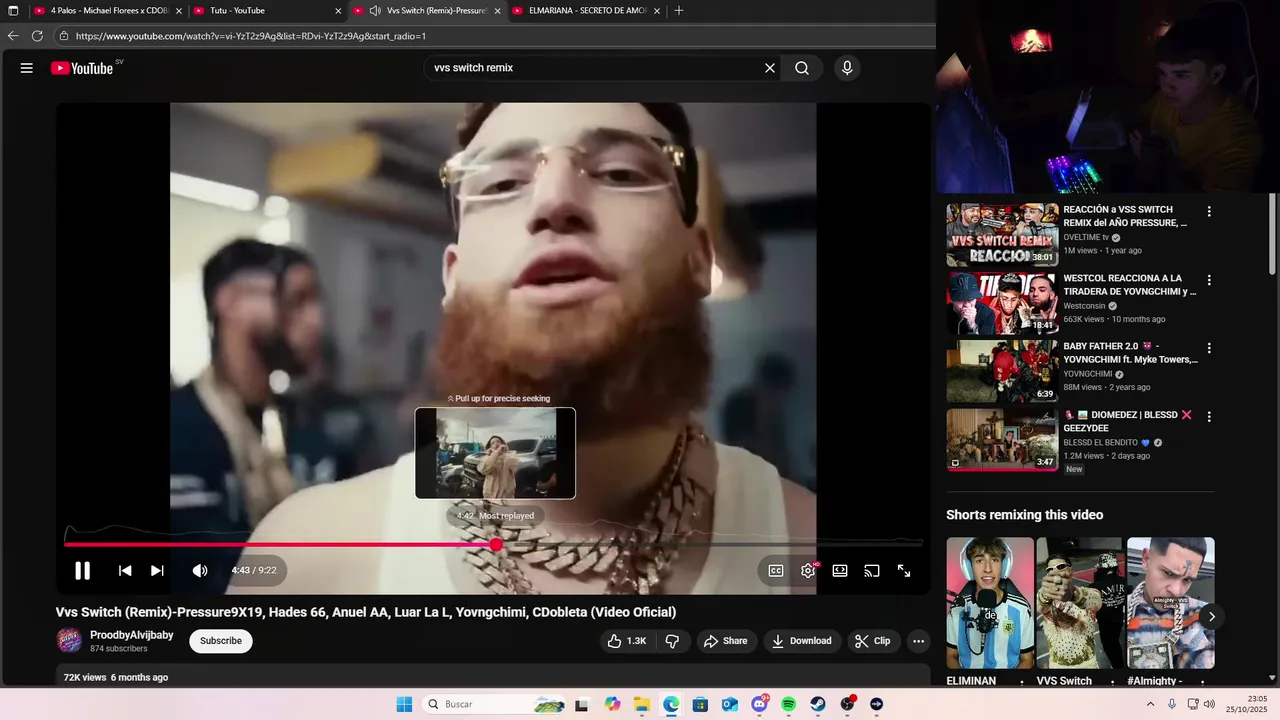
Task: Switch the player to theater mode
Action: pos(840,570)
